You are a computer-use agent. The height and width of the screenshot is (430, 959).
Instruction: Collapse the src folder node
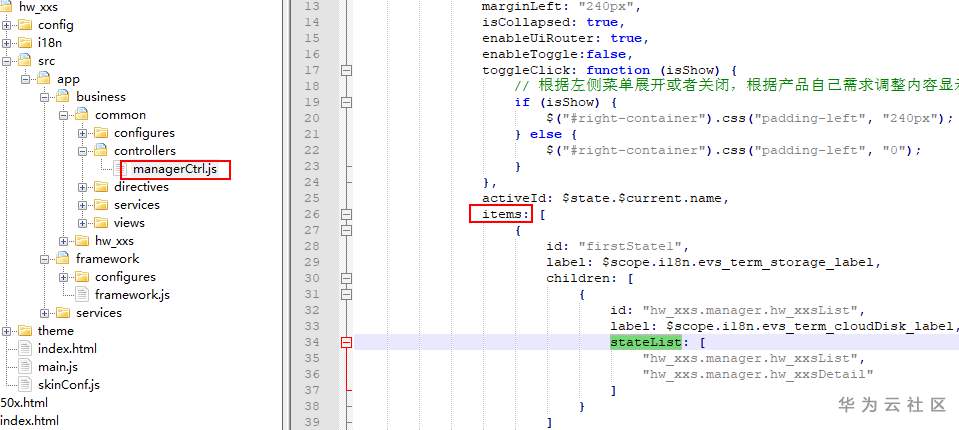point(6,61)
